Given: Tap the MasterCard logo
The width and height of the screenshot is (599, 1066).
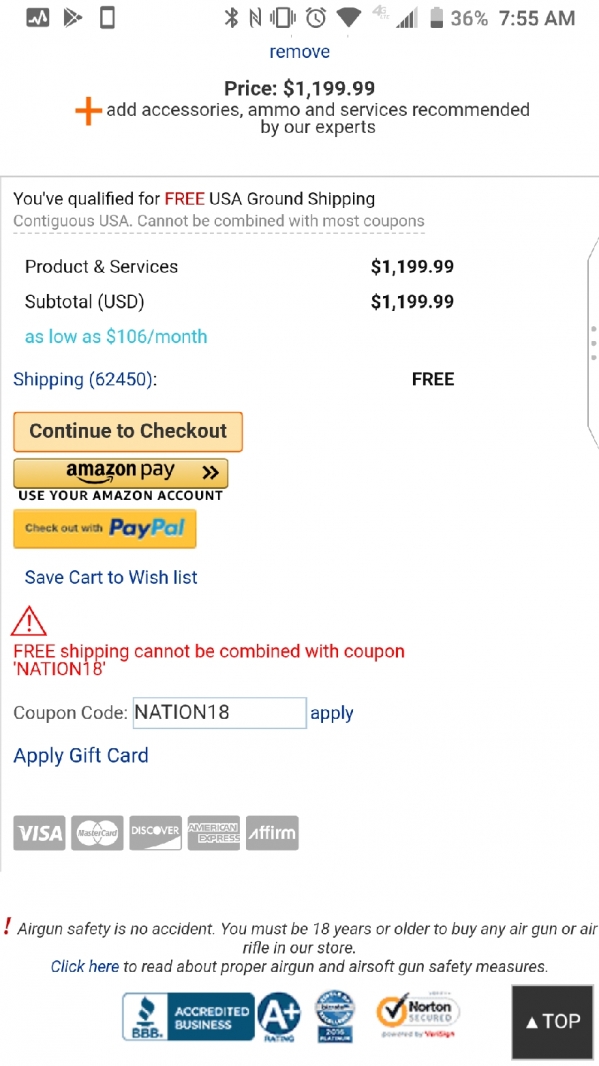Looking at the screenshot, I should click(97, 833).
